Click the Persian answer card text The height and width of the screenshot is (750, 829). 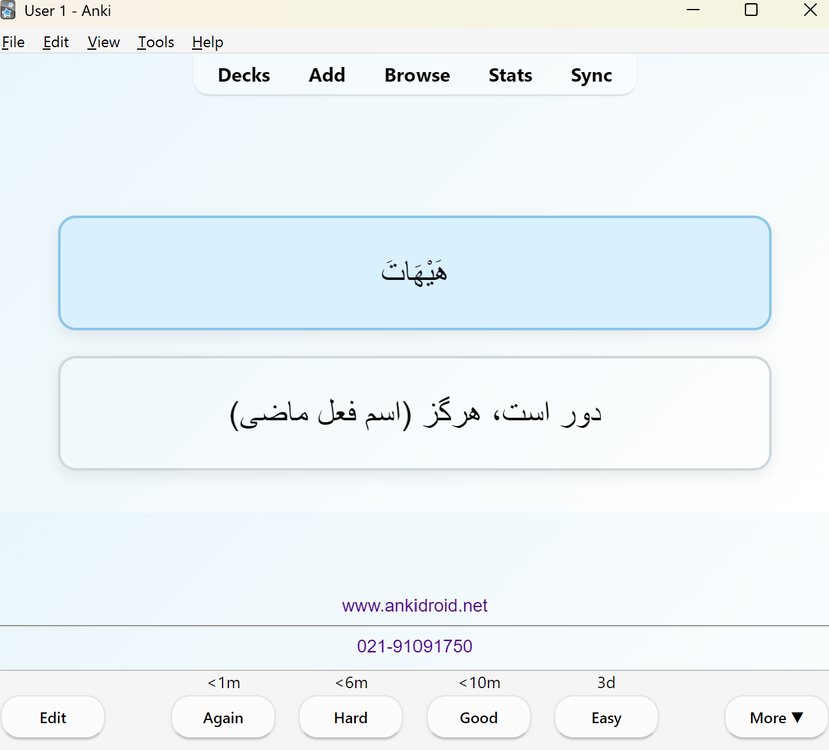tap(416, 413)
